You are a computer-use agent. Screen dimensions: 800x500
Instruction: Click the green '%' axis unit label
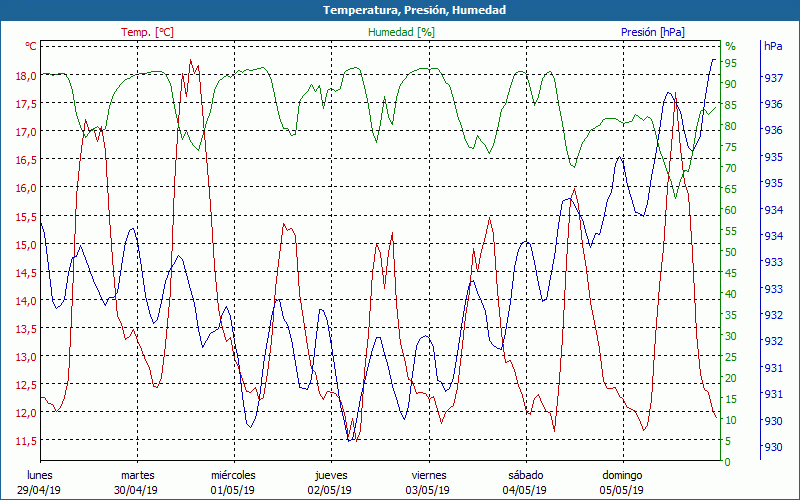pos(731,46)
